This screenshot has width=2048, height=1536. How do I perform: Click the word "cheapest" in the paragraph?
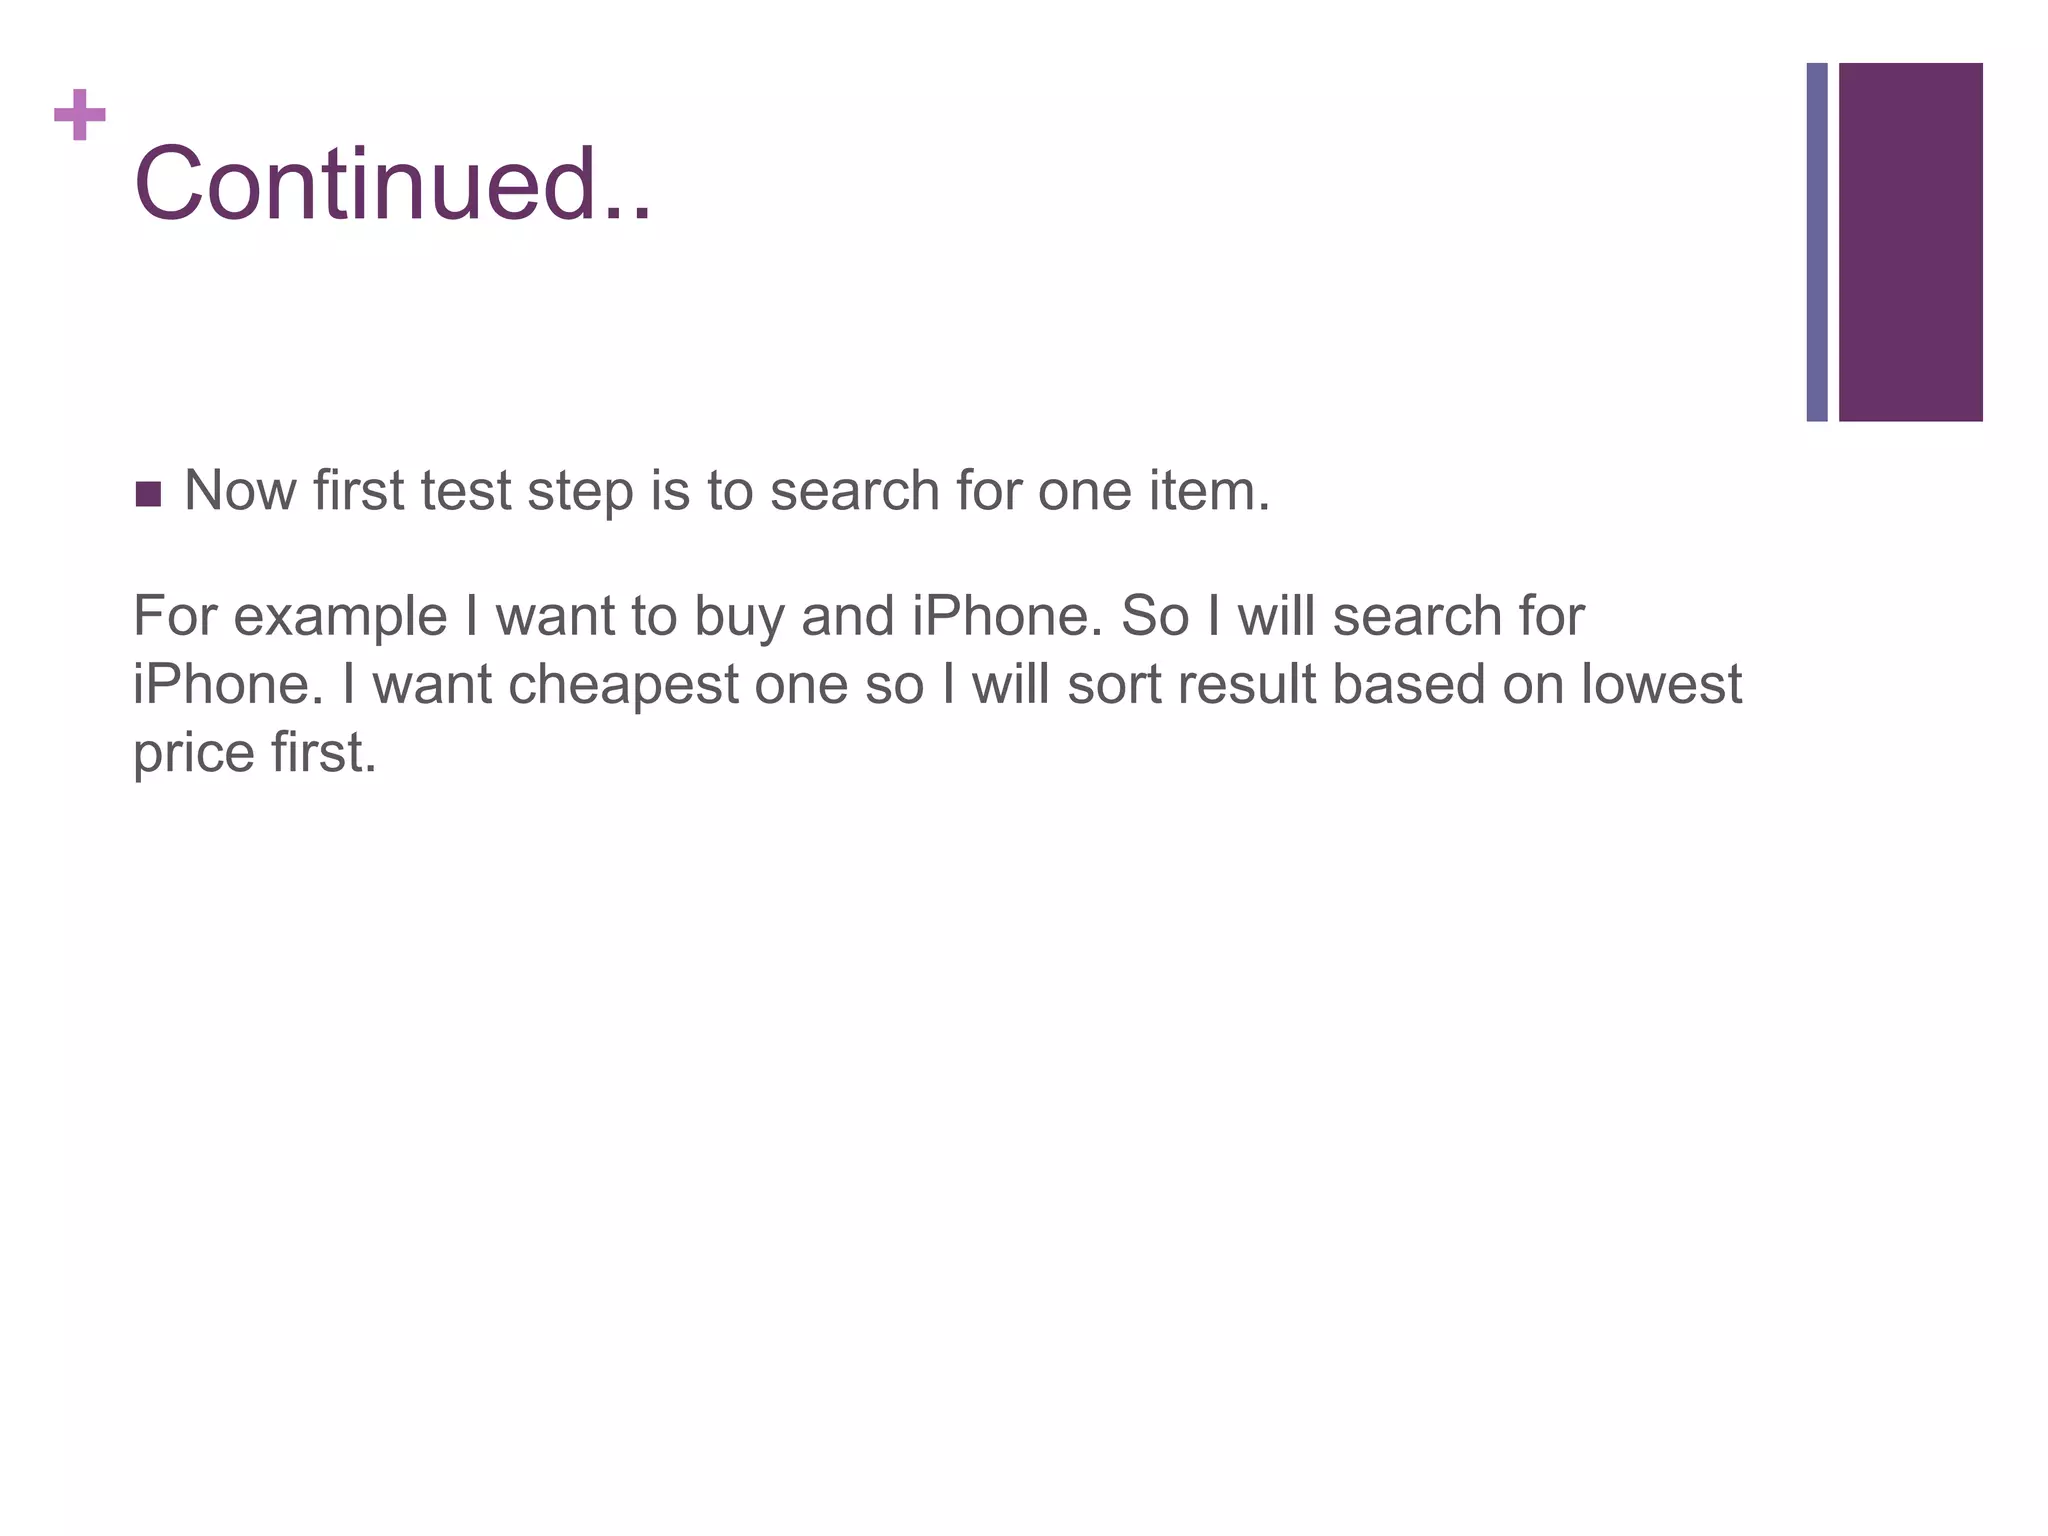coord(622,688)
